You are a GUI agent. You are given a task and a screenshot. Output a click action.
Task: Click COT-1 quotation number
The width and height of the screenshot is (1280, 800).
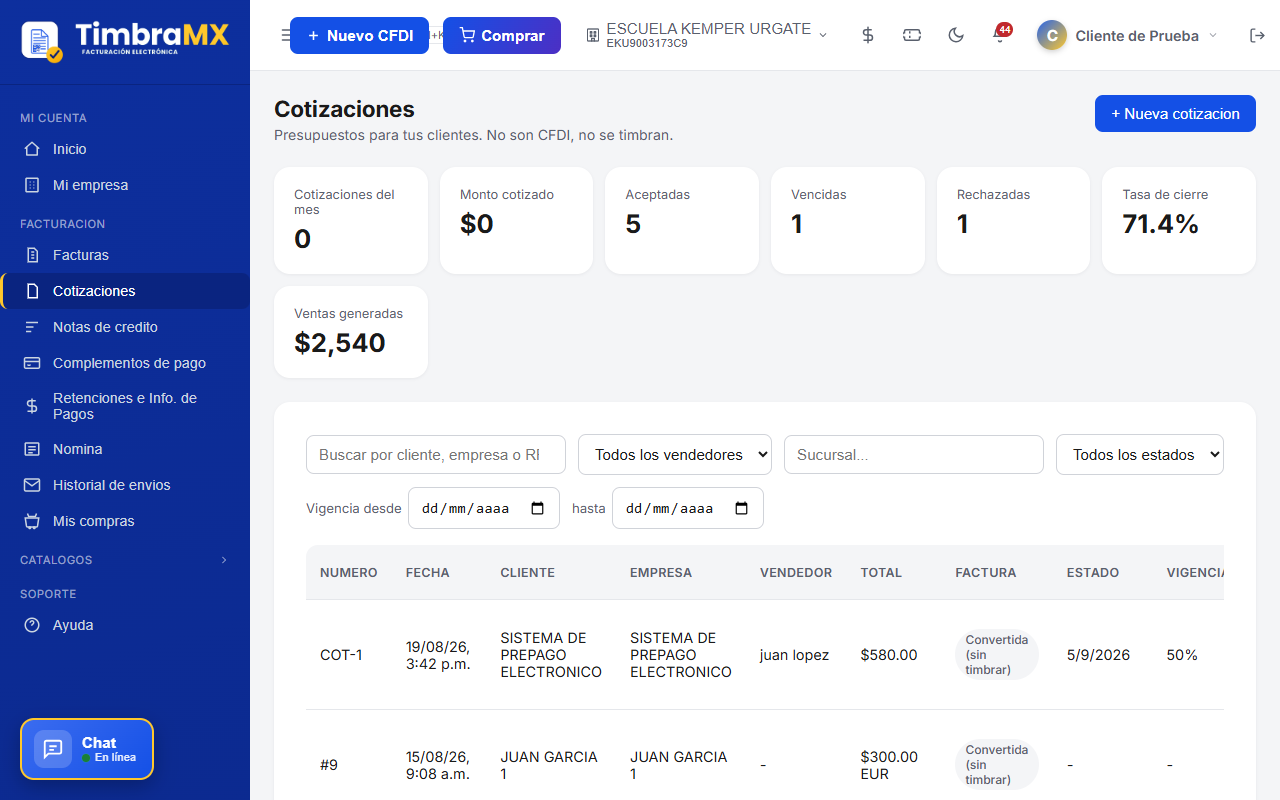(341, 655)
